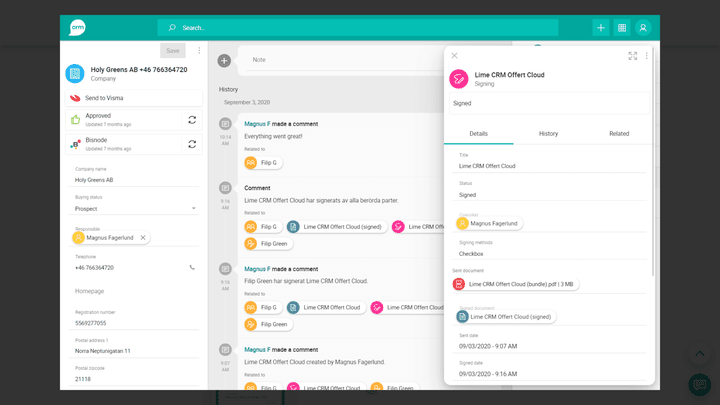Screen dimensions: 720x405
Task: Click the Checkbox signing methods value
Action: click(471, 254)
